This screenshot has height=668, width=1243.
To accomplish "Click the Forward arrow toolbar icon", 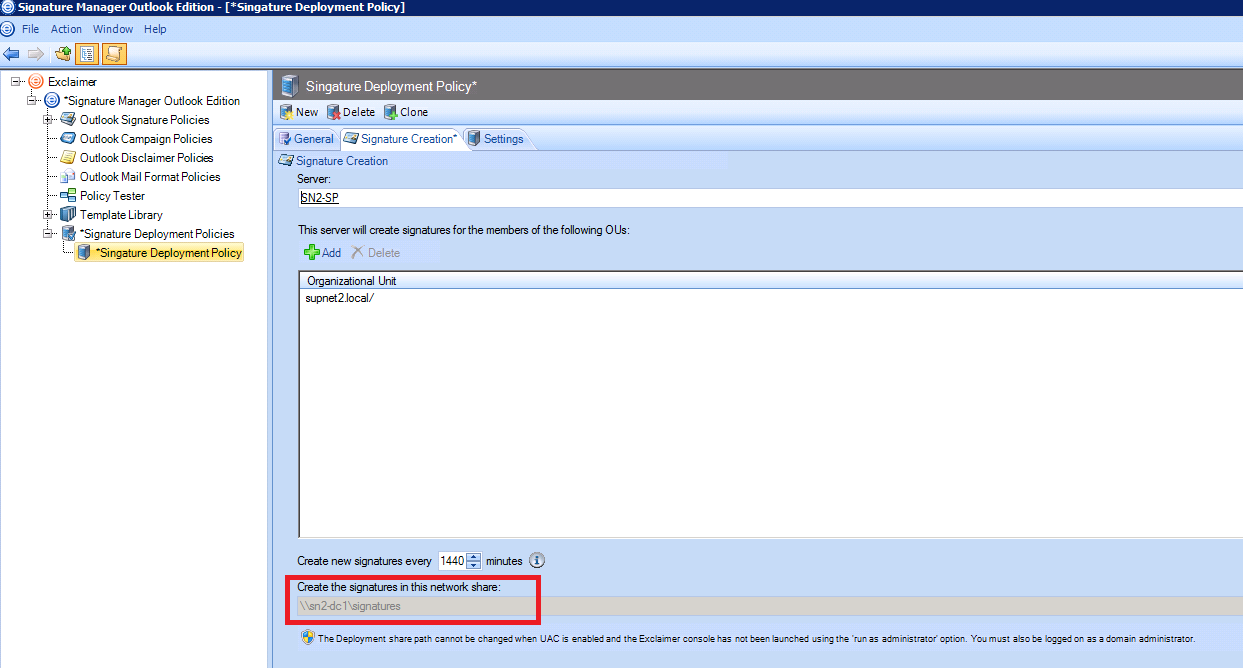I will [35, 53].
